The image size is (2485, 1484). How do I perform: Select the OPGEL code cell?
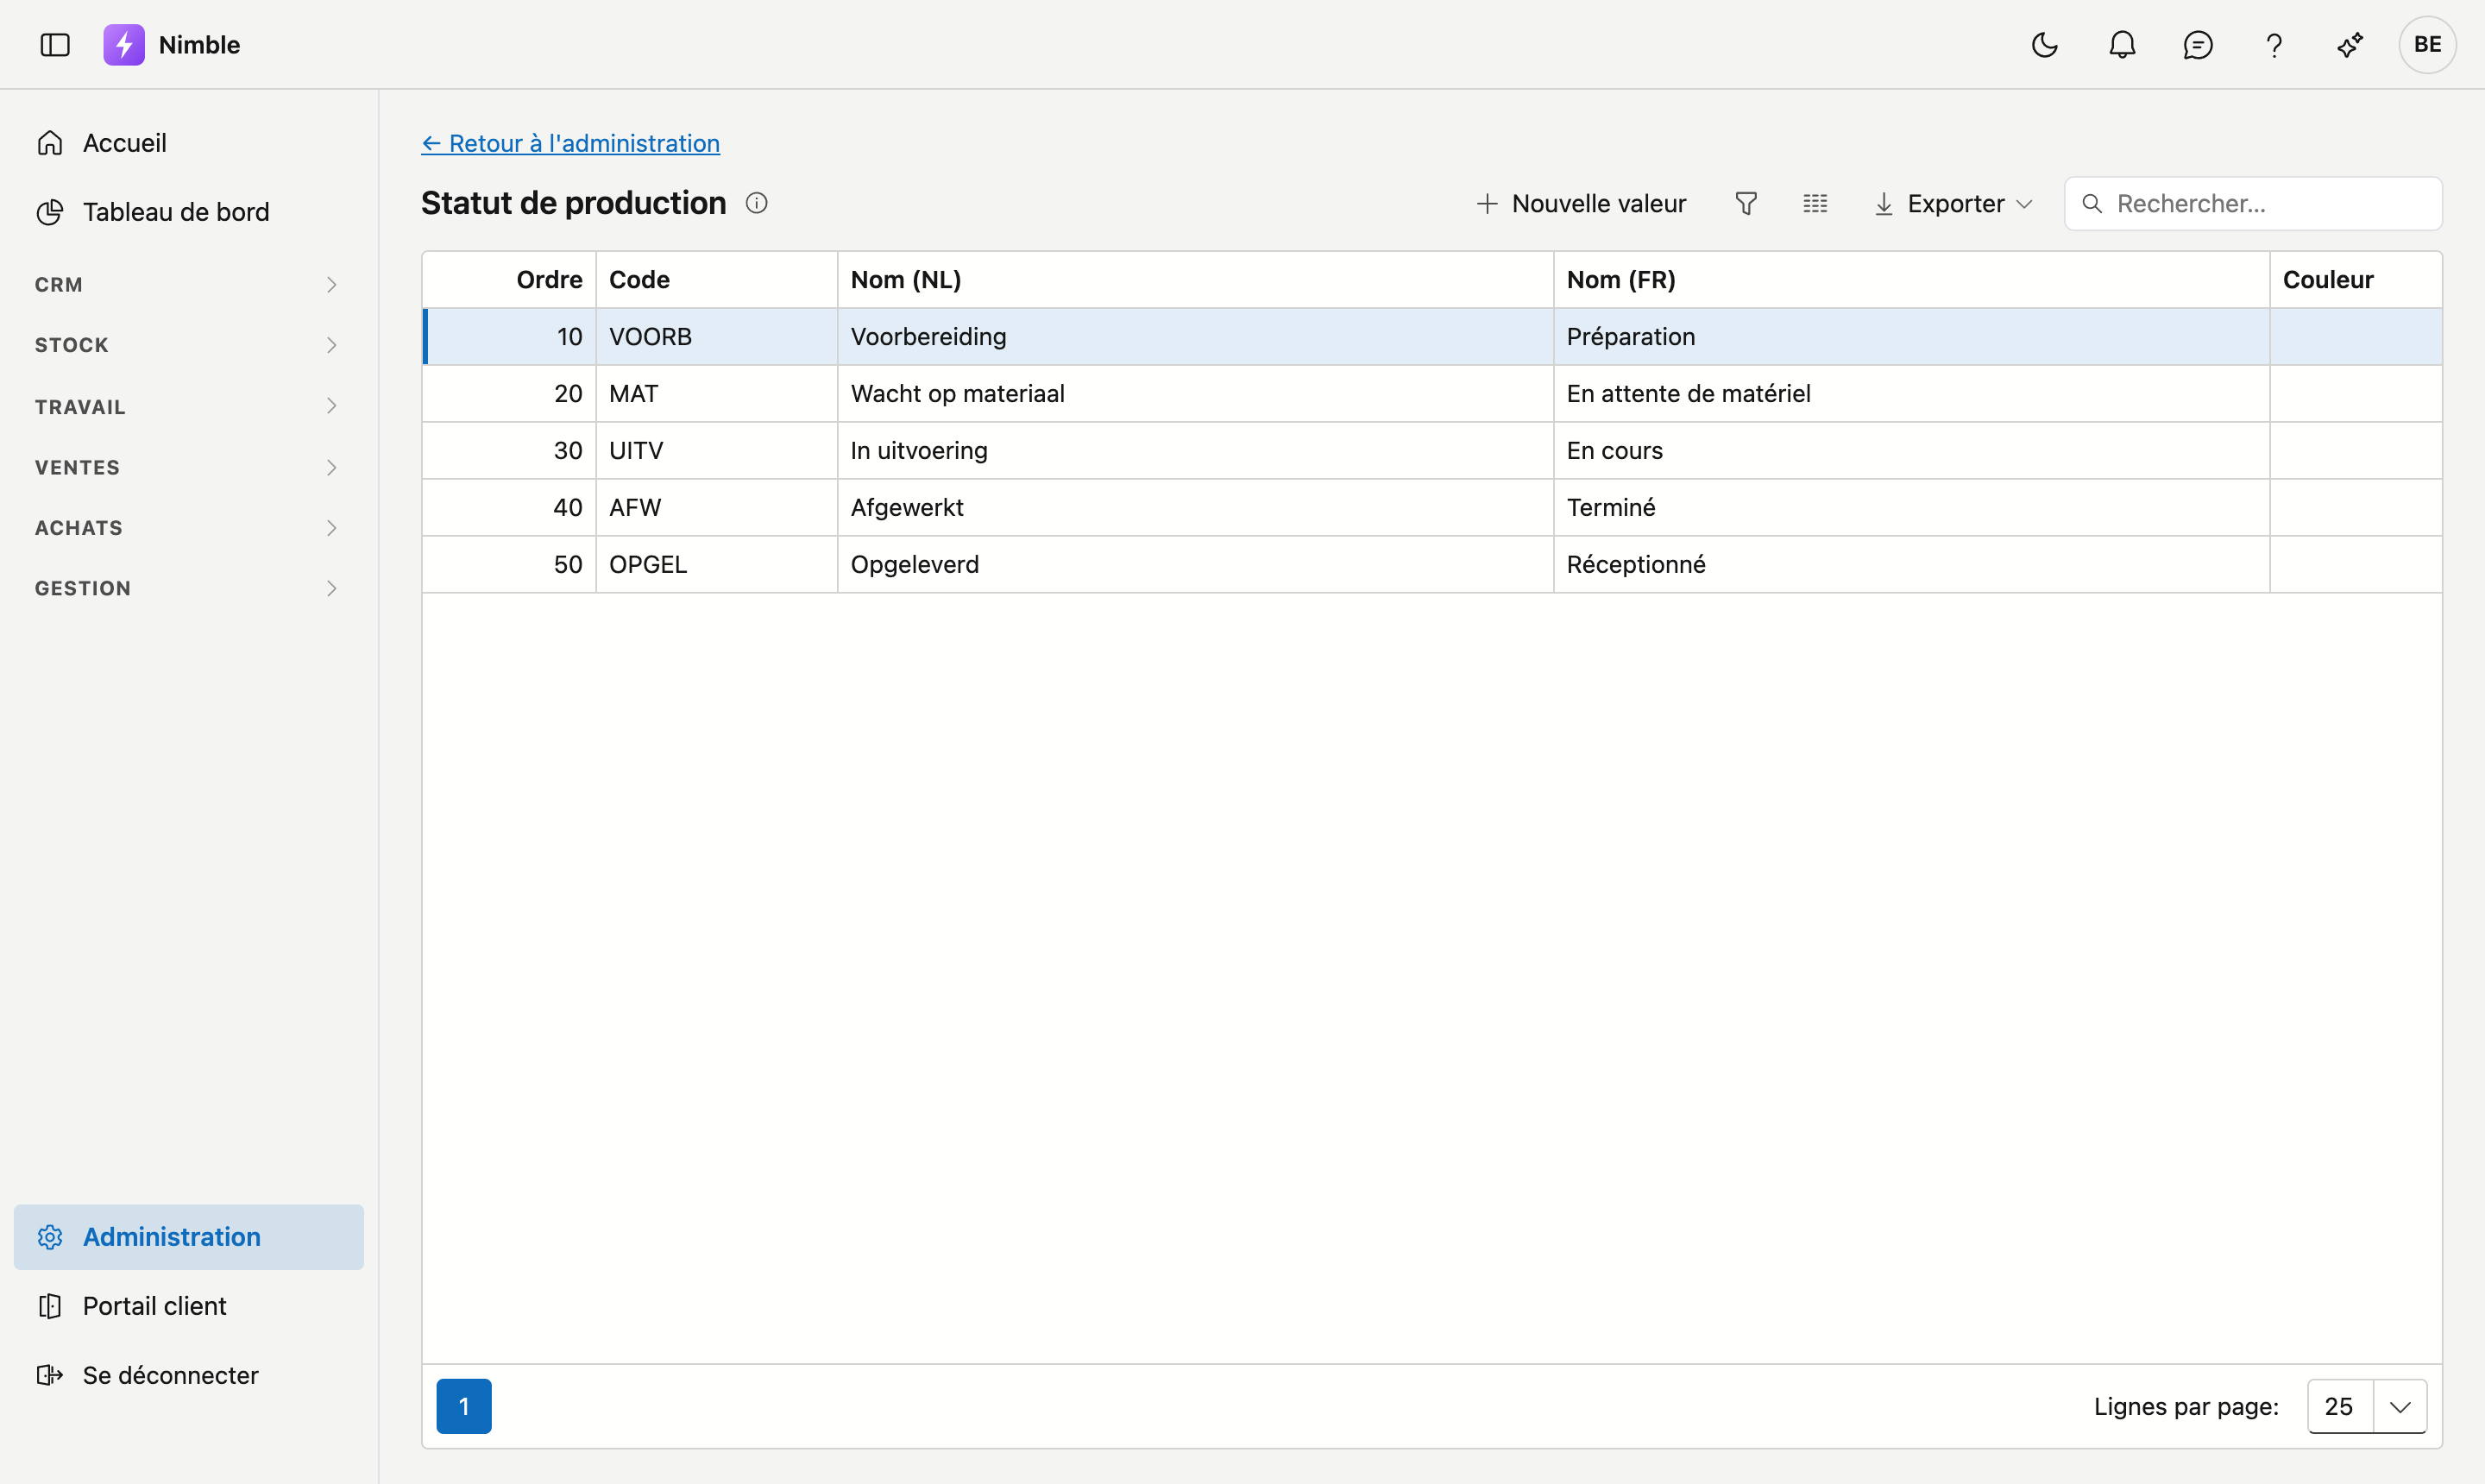coord(716,565)
